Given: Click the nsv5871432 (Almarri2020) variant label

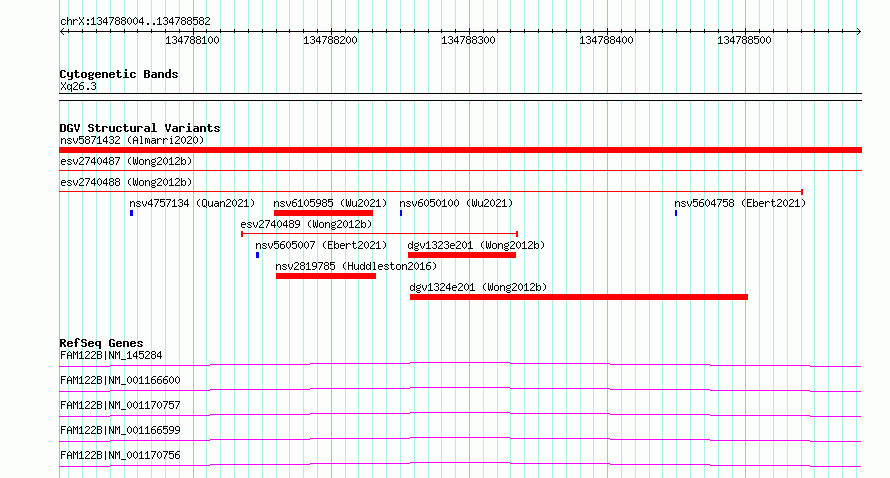Looking at the screenshot, I should [x=132, y=140].
